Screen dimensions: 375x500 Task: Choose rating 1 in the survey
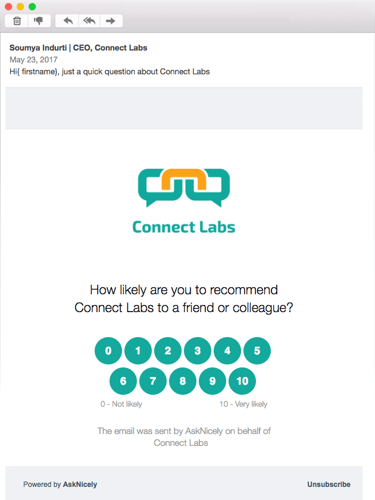(x=138, y=351)
